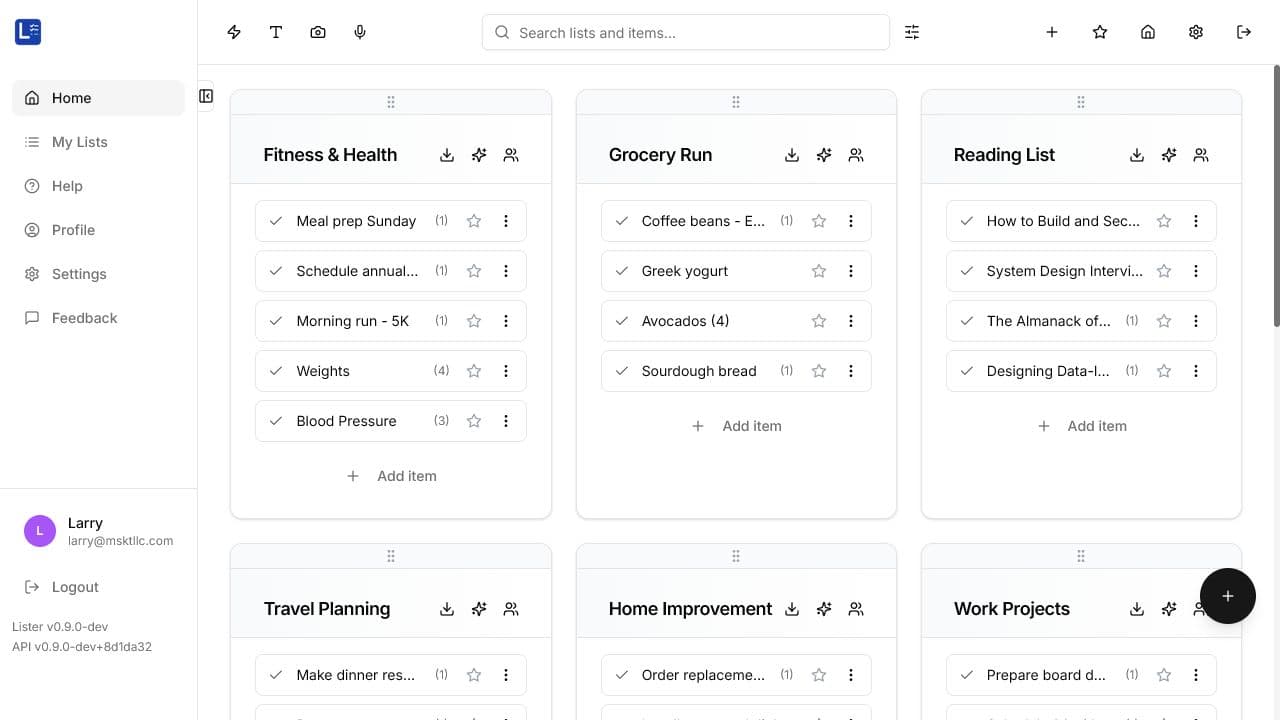Collapse the sidebar panel toggle
Viewport: 1280px width, 720px height.
tap(206, 96)
